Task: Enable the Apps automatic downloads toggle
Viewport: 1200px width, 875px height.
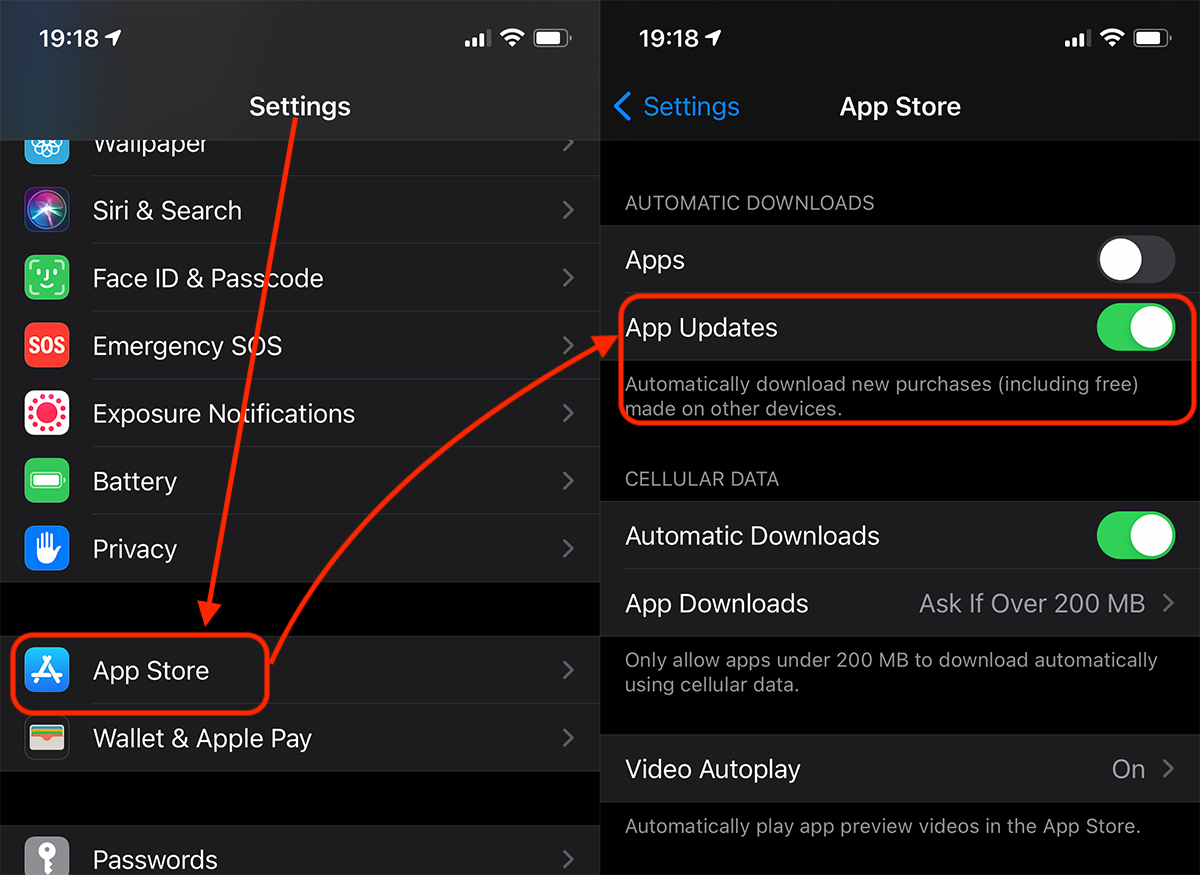Action: [1135, 260]
